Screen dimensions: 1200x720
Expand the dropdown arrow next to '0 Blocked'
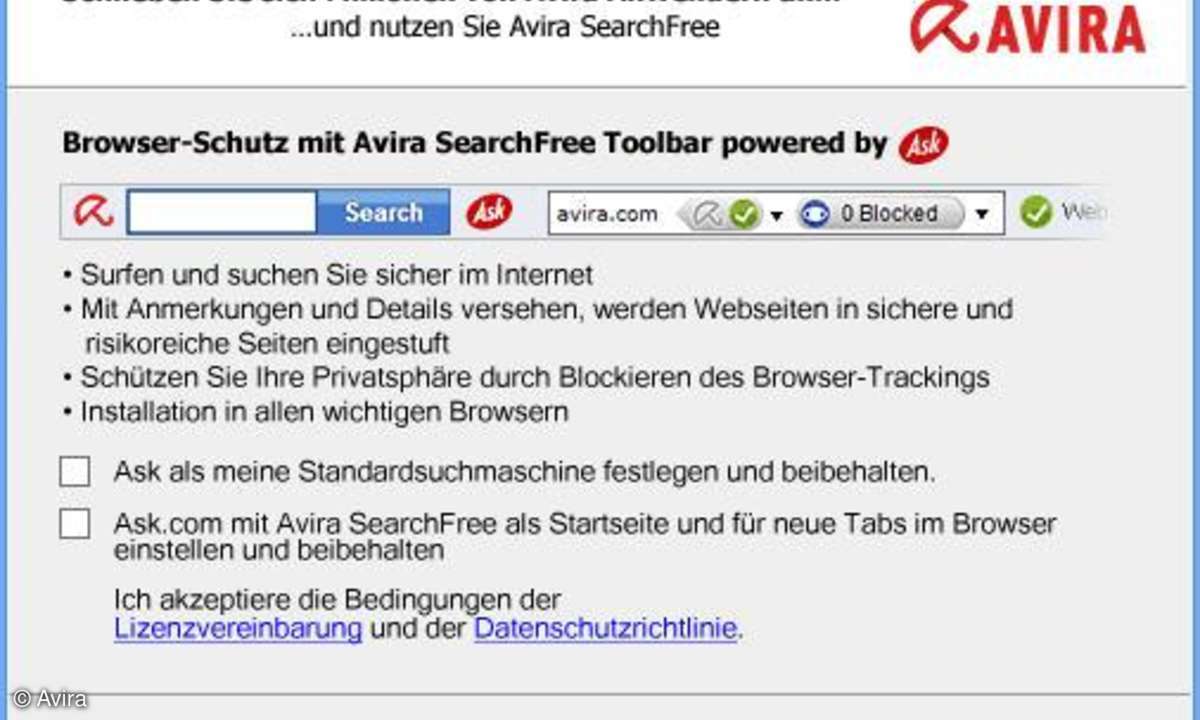click(x=982, y=215)
